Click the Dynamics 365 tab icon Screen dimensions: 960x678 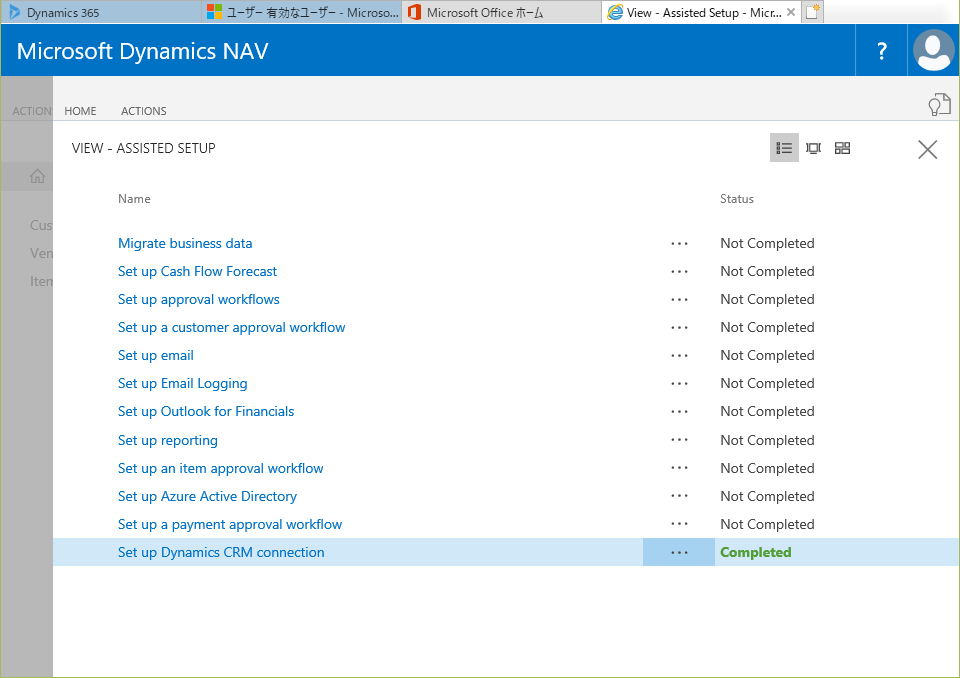pos(15,12)
